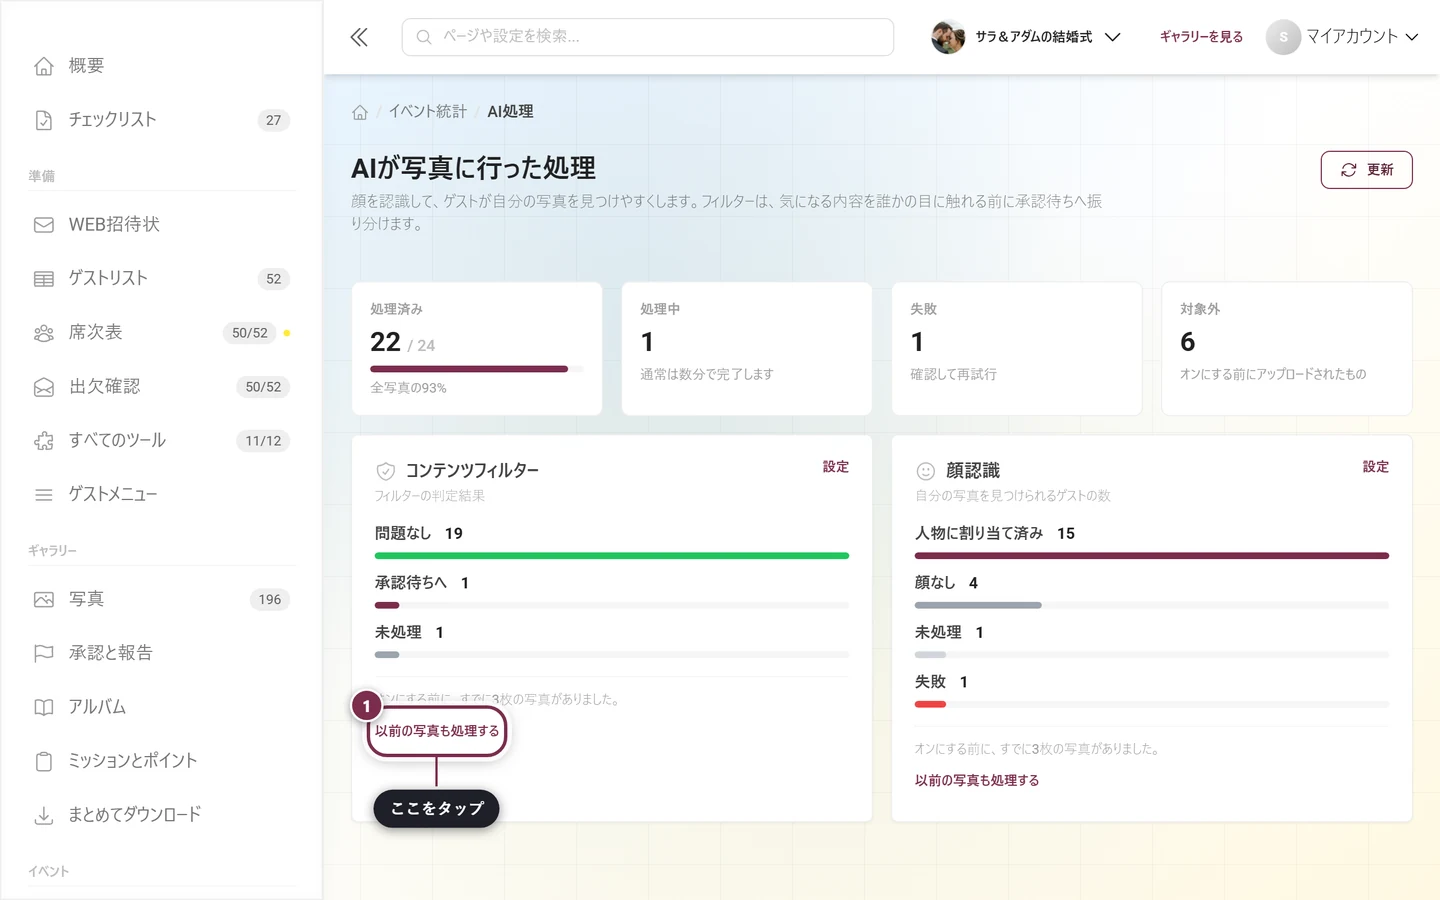Click the チェックリスト document icon

click(x=44, y=120)
